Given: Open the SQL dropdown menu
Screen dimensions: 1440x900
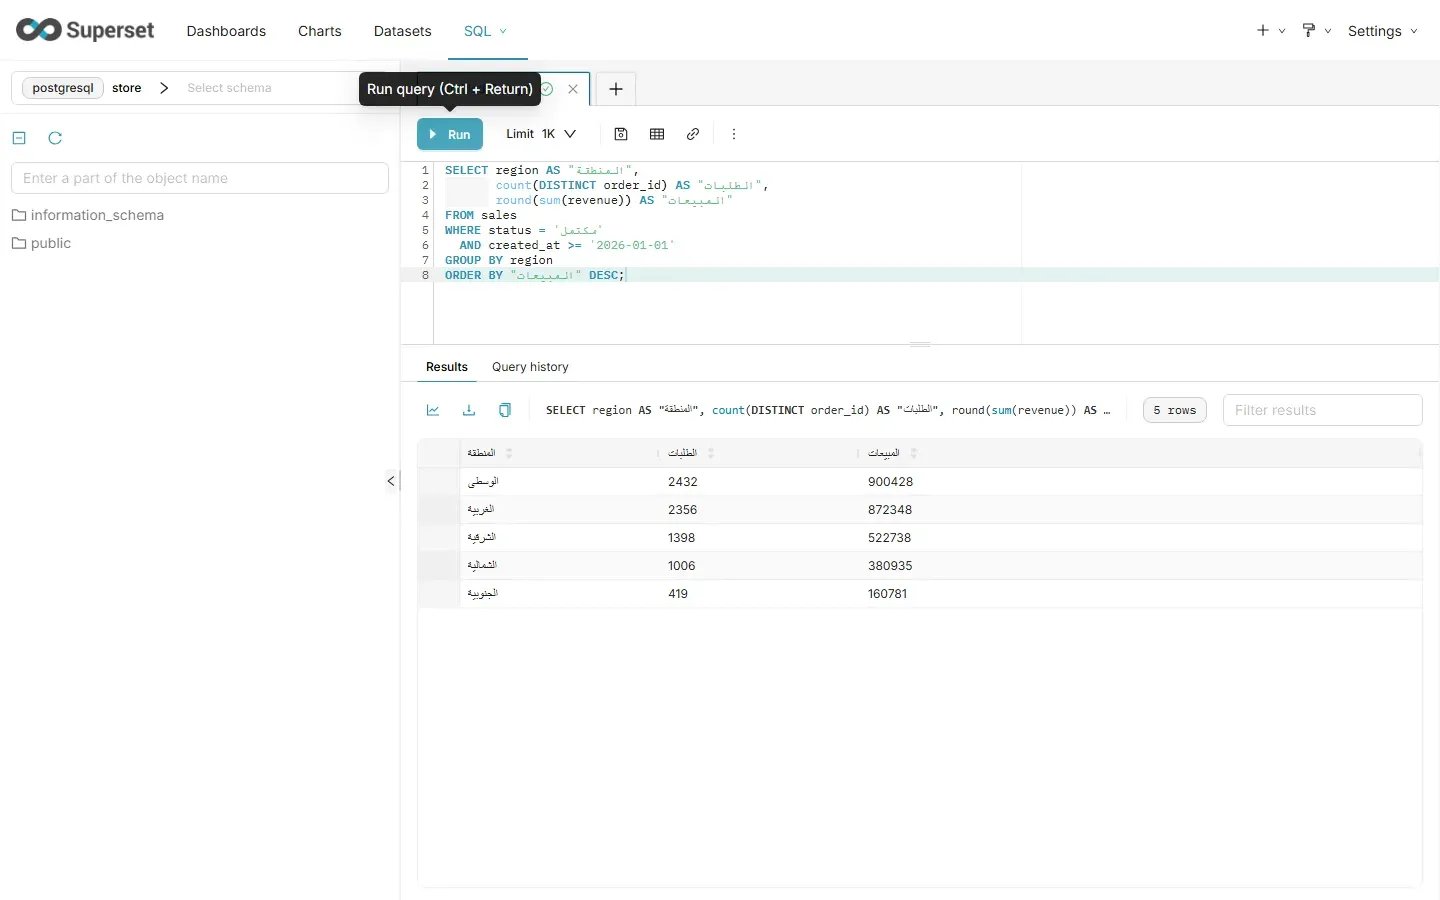Looking at the screenshot, I should [x=485, y=31].
